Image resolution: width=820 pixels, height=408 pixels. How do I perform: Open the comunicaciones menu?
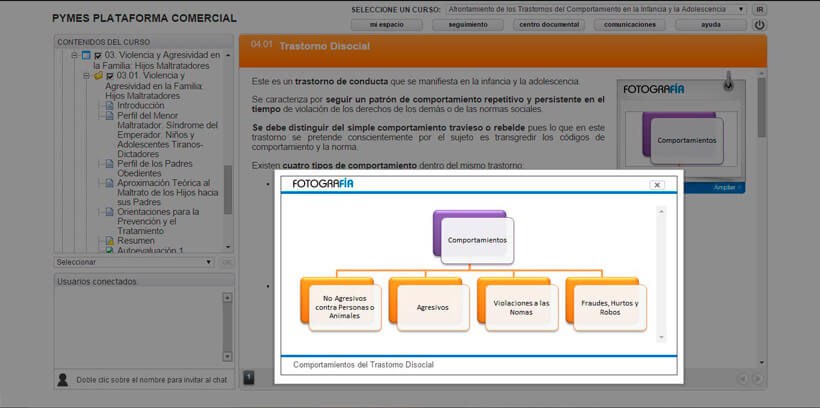630,25
